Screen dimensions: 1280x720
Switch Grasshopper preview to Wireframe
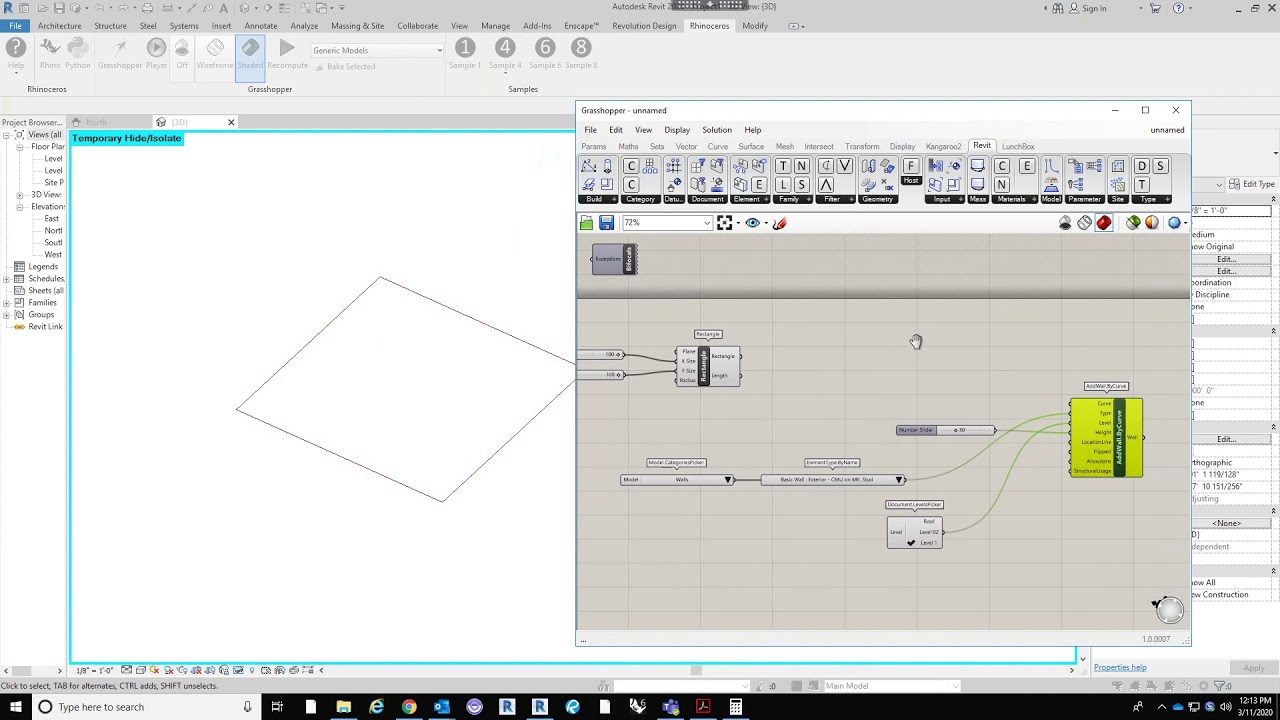coord(215,53)
